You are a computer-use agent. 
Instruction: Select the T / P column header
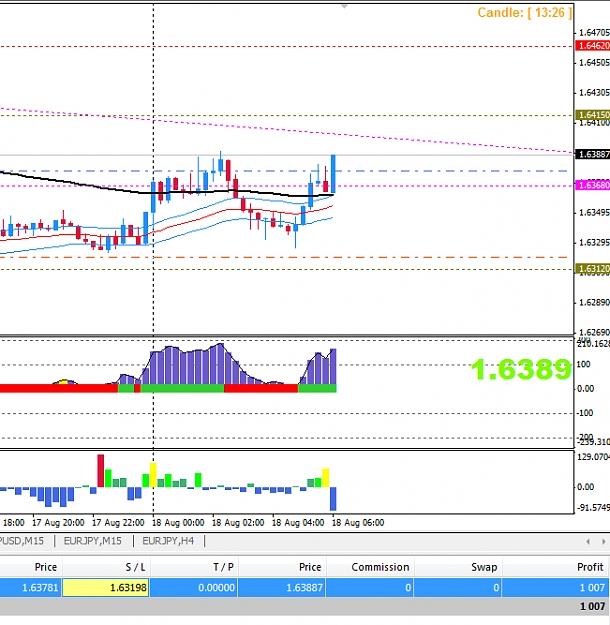[194, 567]
